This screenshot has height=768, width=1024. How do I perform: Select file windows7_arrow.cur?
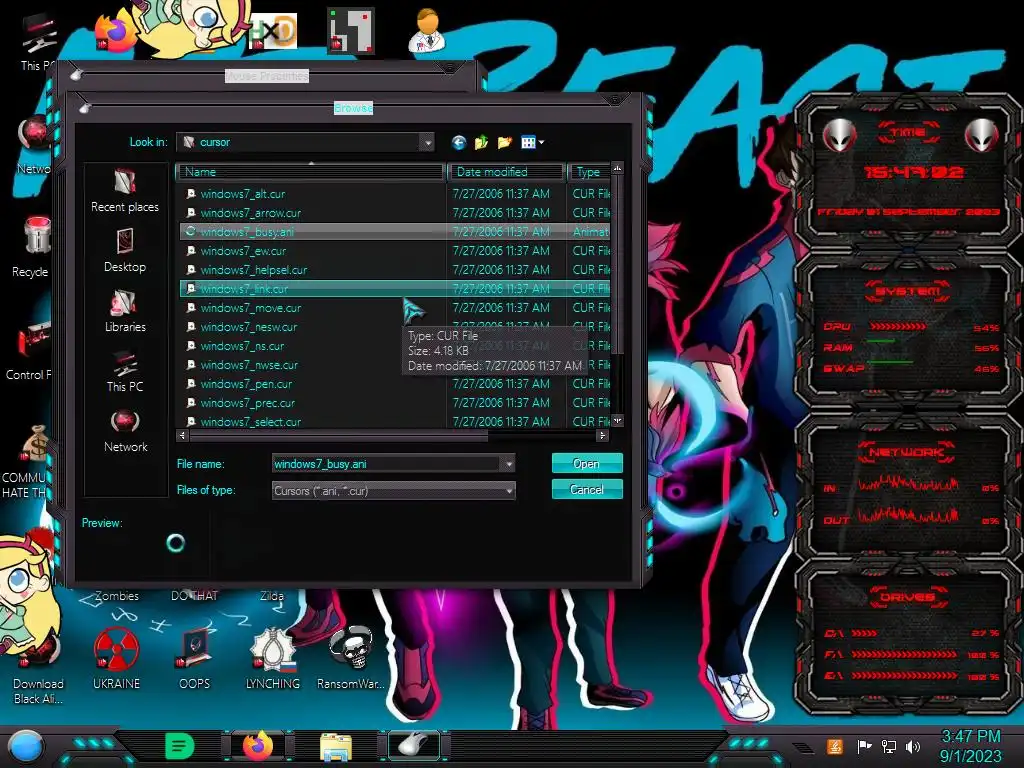point(394,213)
